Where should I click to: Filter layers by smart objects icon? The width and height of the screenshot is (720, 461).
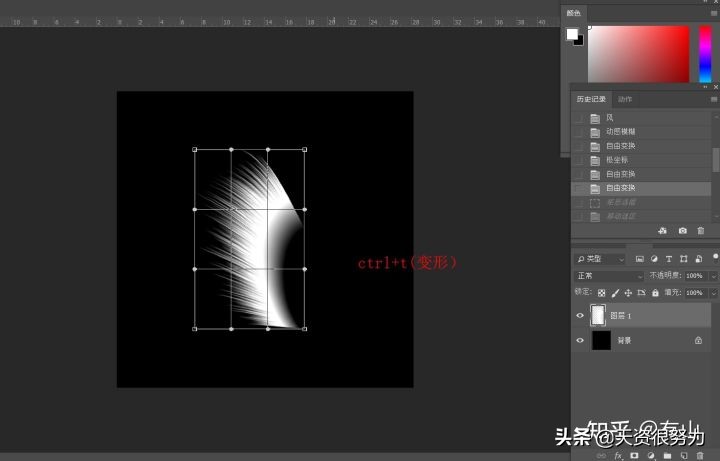point(698,259)
